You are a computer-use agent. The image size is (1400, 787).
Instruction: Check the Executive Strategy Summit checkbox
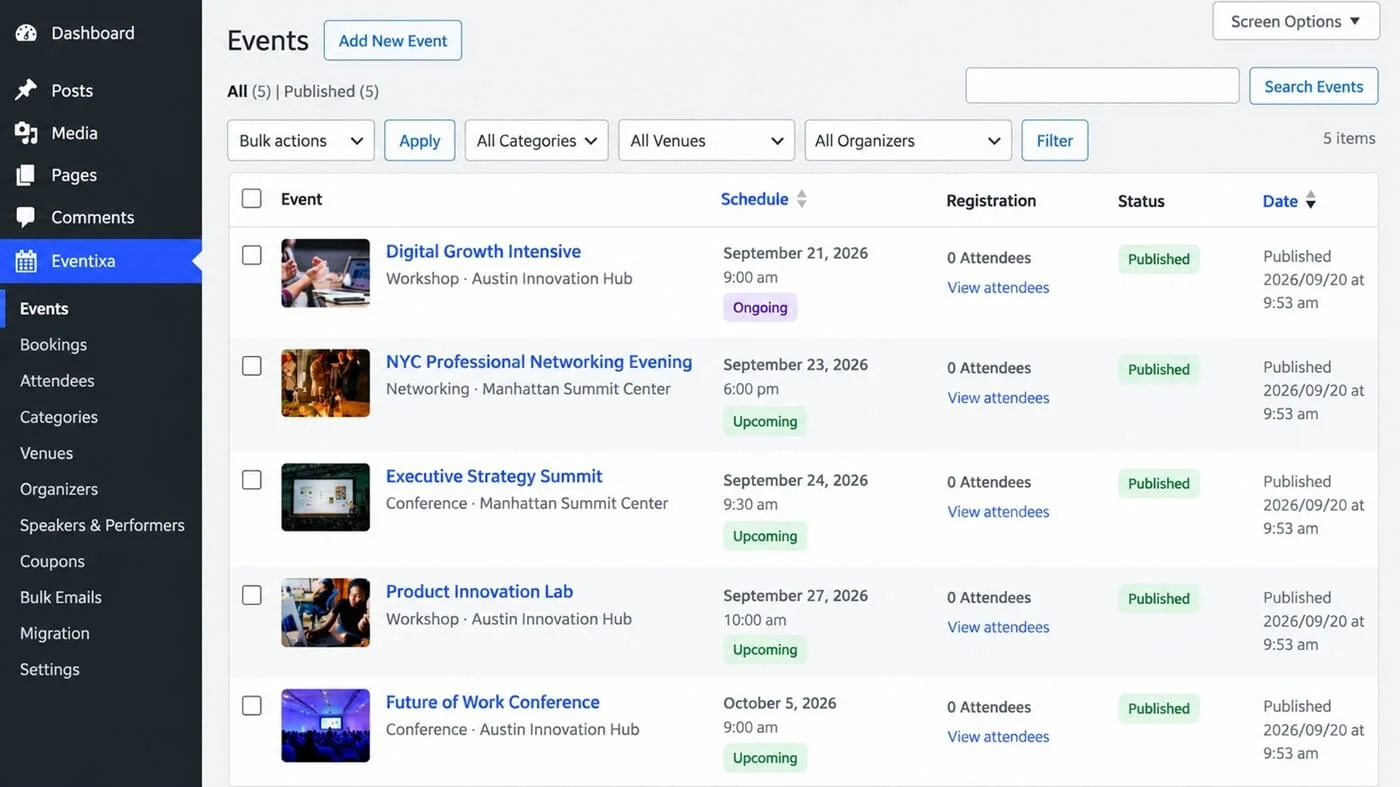tap(252, 480)
